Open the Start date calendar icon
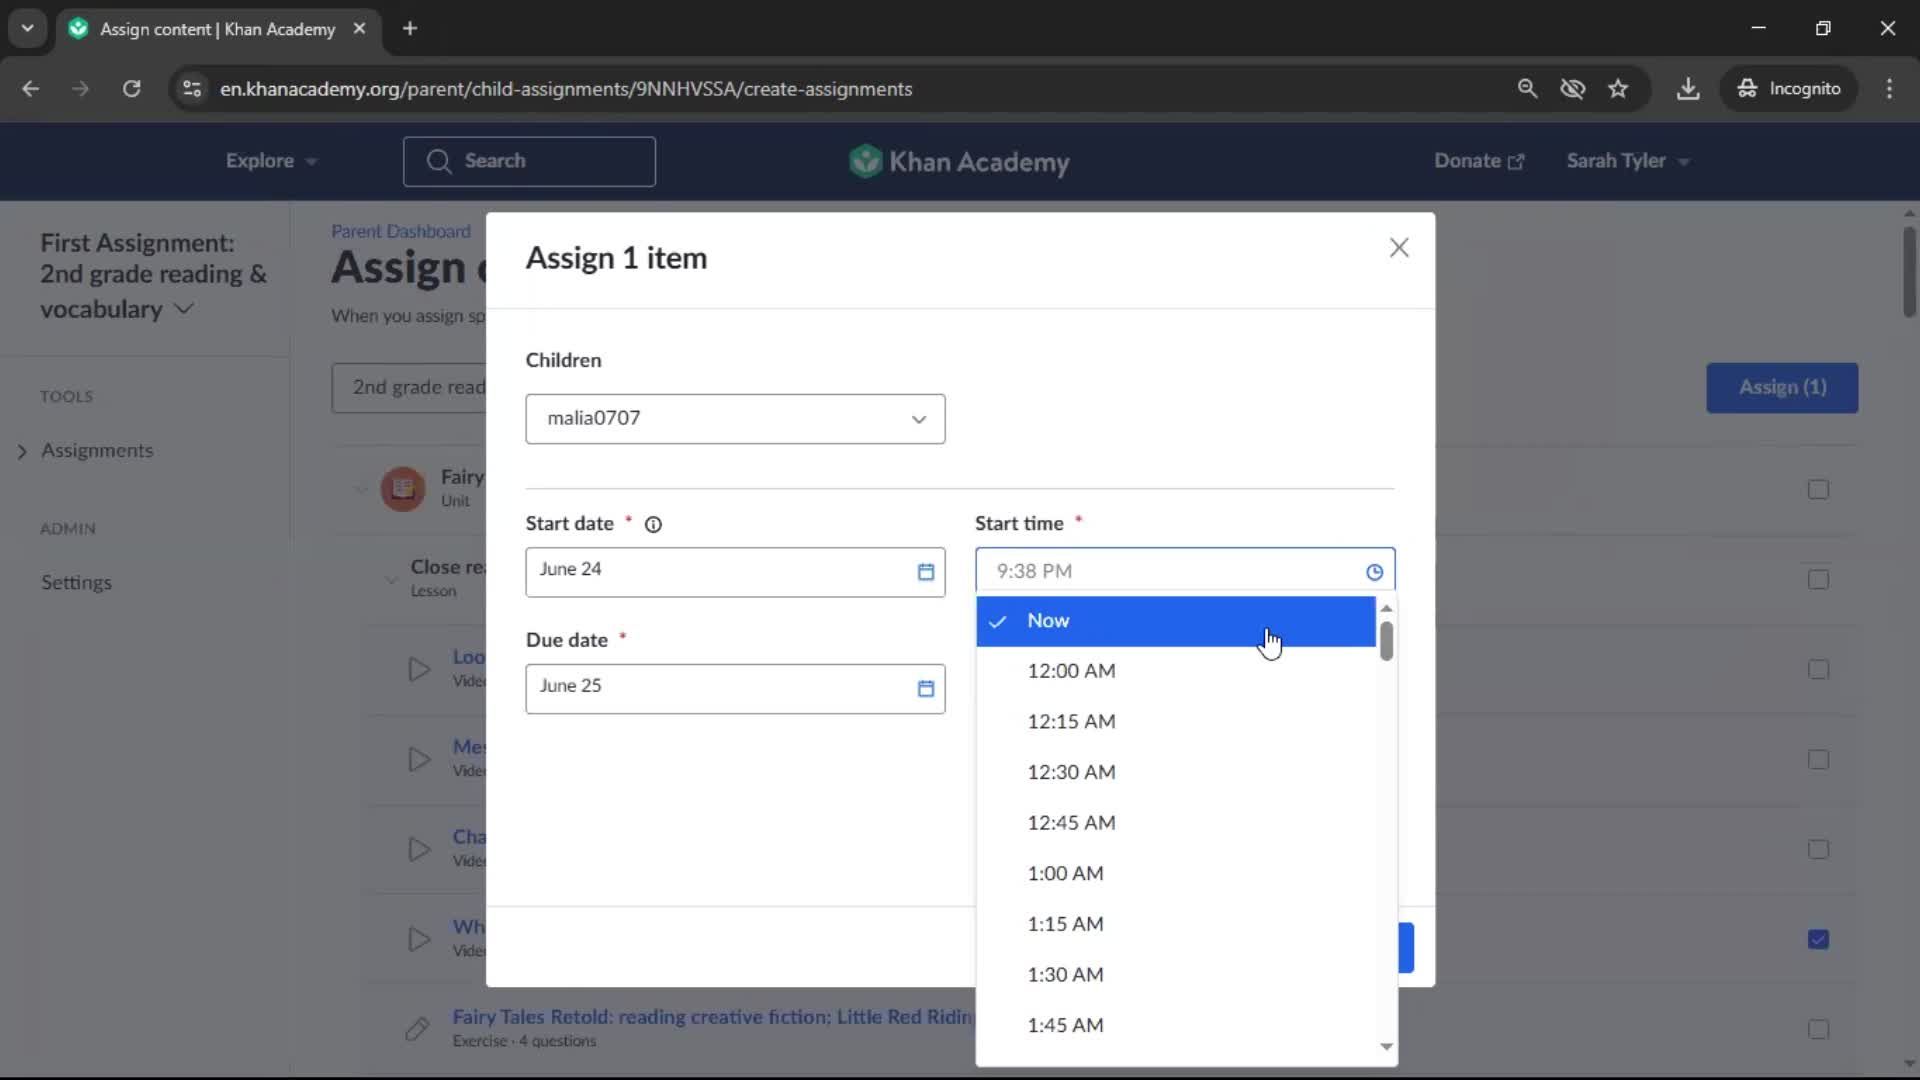The height and width of the screenshot is (1080, 1920). point(926,572)
